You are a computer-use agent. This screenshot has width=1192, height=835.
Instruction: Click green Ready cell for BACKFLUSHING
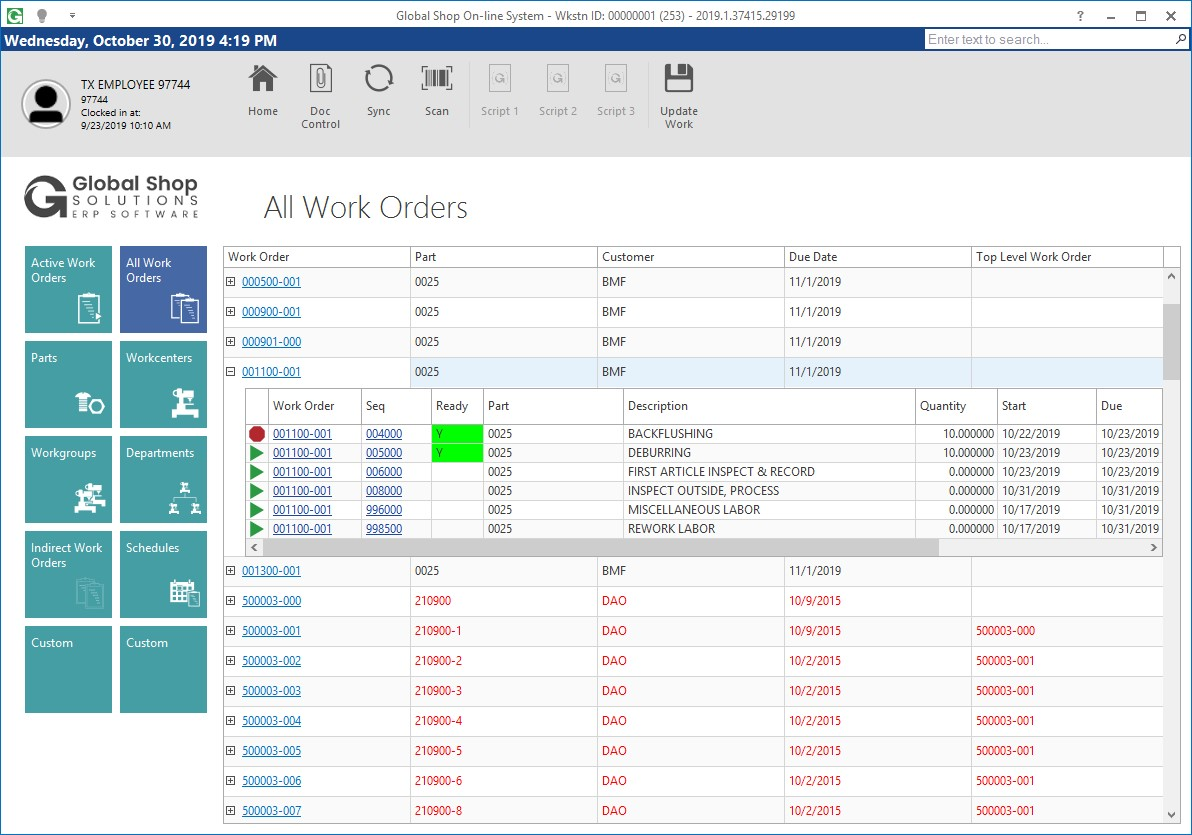click(457, 434)
